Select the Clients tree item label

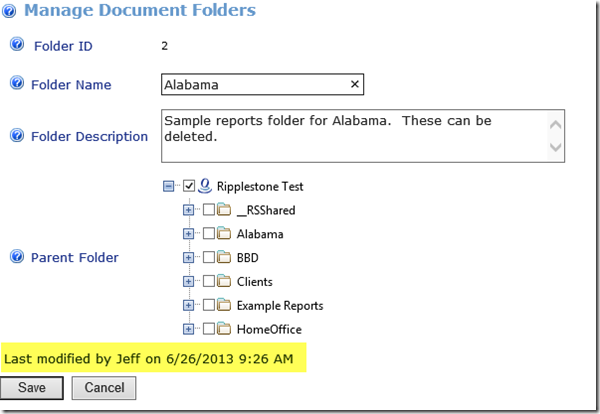point(254,282)
